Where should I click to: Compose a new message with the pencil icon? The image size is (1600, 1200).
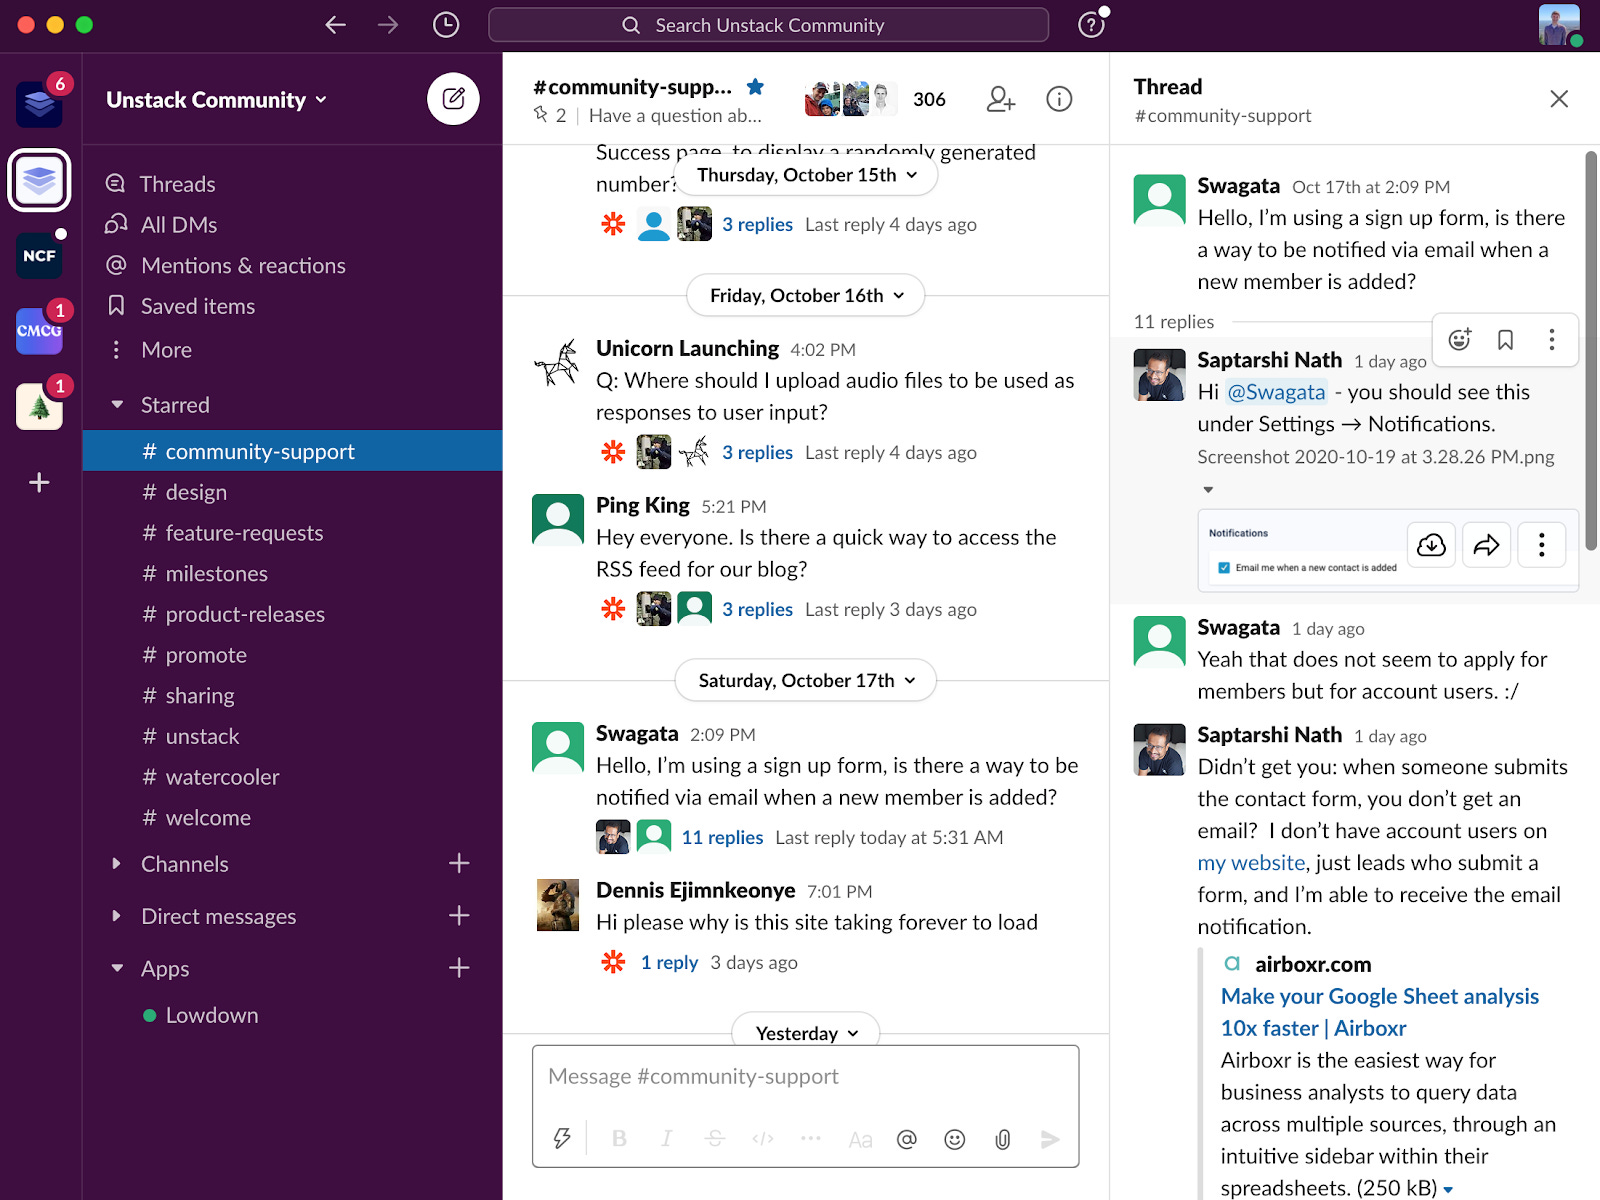click(x=454, y=99)
